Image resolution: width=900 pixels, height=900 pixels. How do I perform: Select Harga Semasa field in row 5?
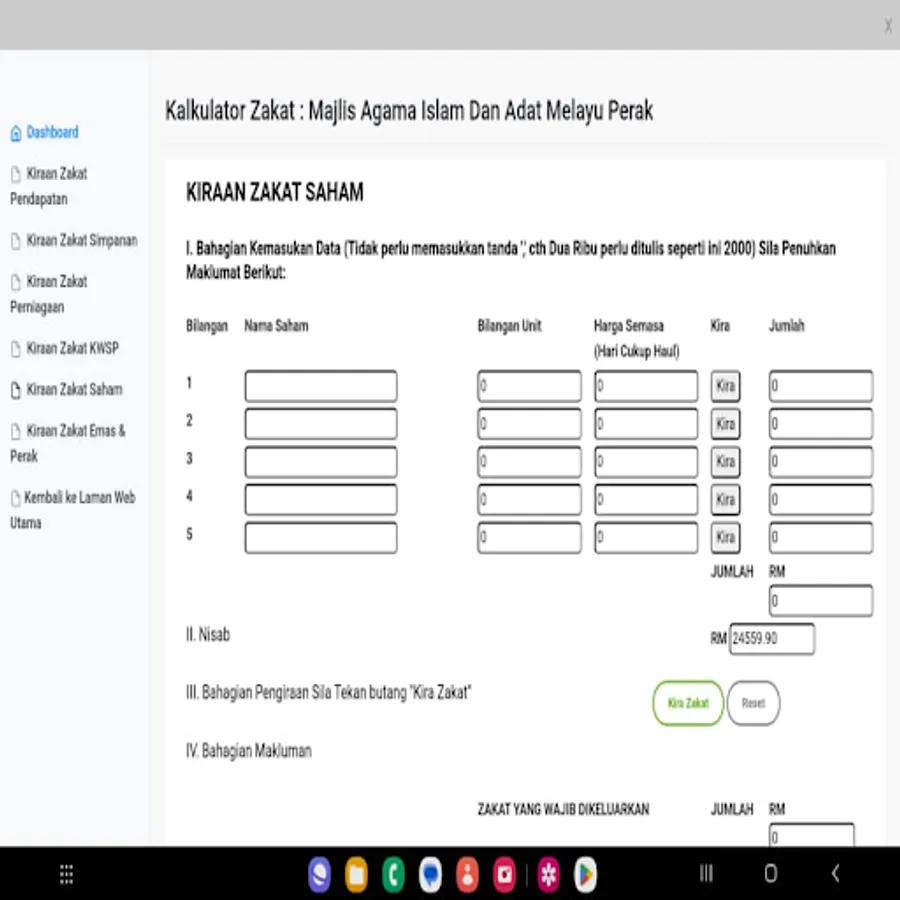pyautogui.click(x=646, y=537)
